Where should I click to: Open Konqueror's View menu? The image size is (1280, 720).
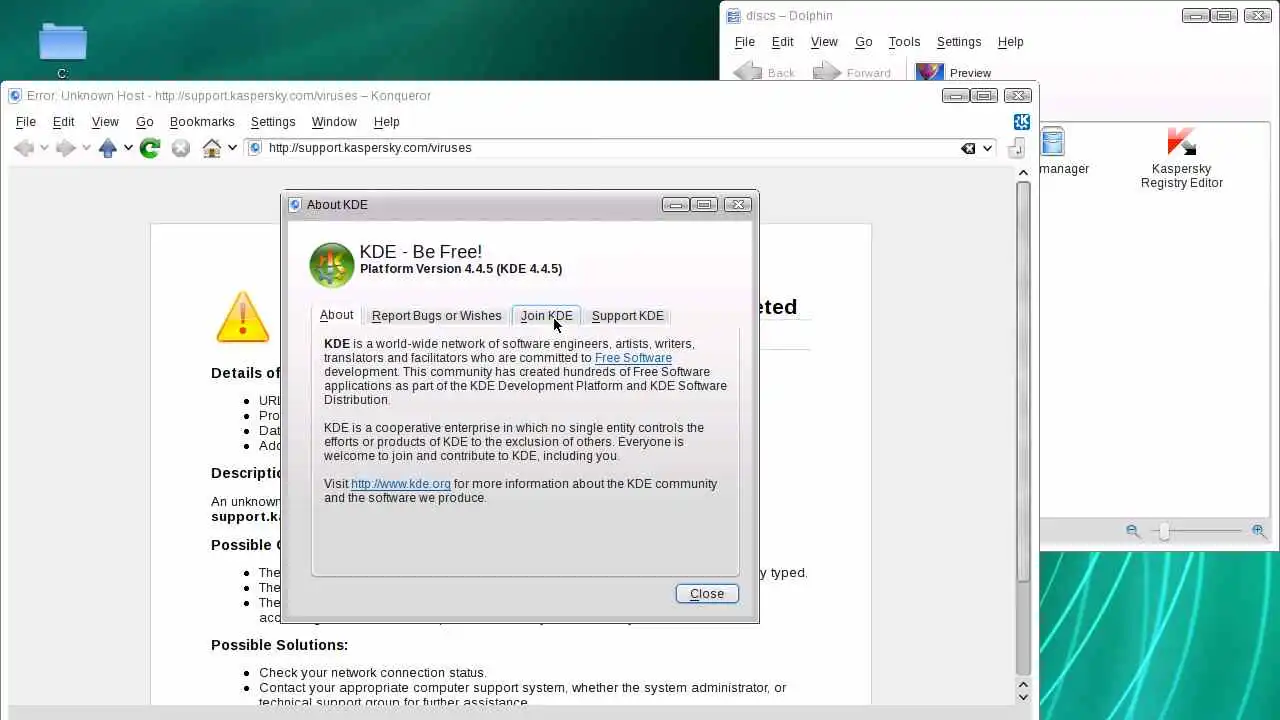click(x=105, y=122)
